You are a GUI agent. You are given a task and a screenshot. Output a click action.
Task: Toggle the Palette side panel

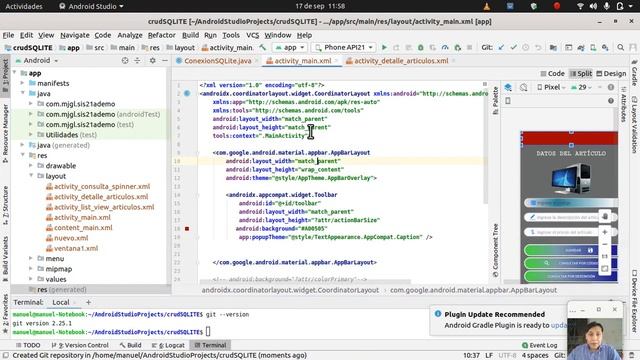(495, 100)
